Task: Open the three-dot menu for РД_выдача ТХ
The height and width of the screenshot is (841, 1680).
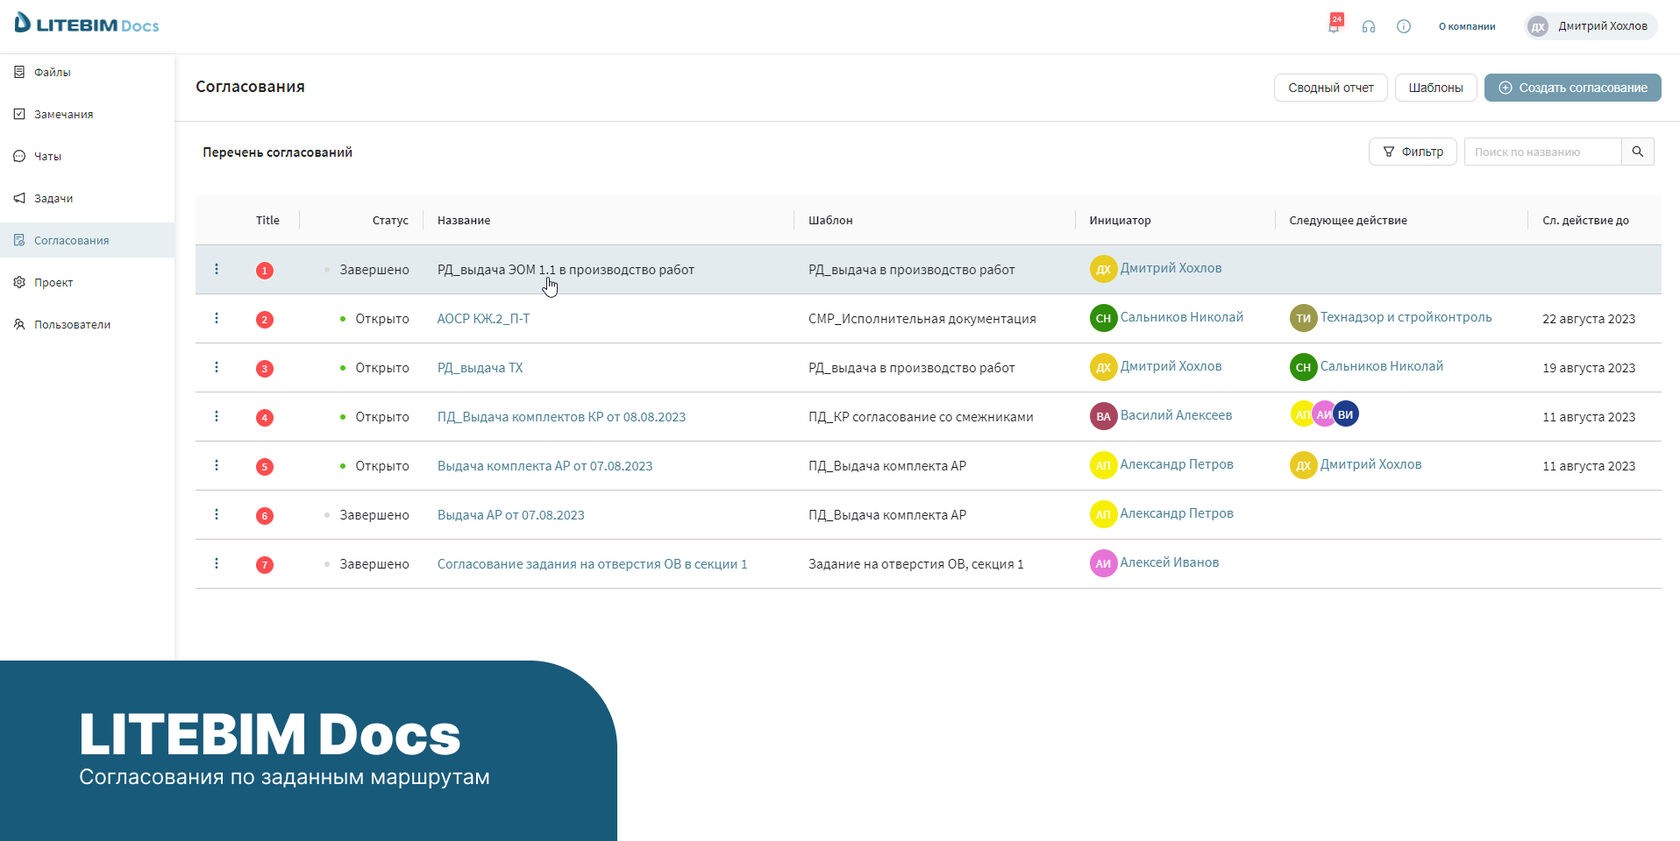Action: 216,367
